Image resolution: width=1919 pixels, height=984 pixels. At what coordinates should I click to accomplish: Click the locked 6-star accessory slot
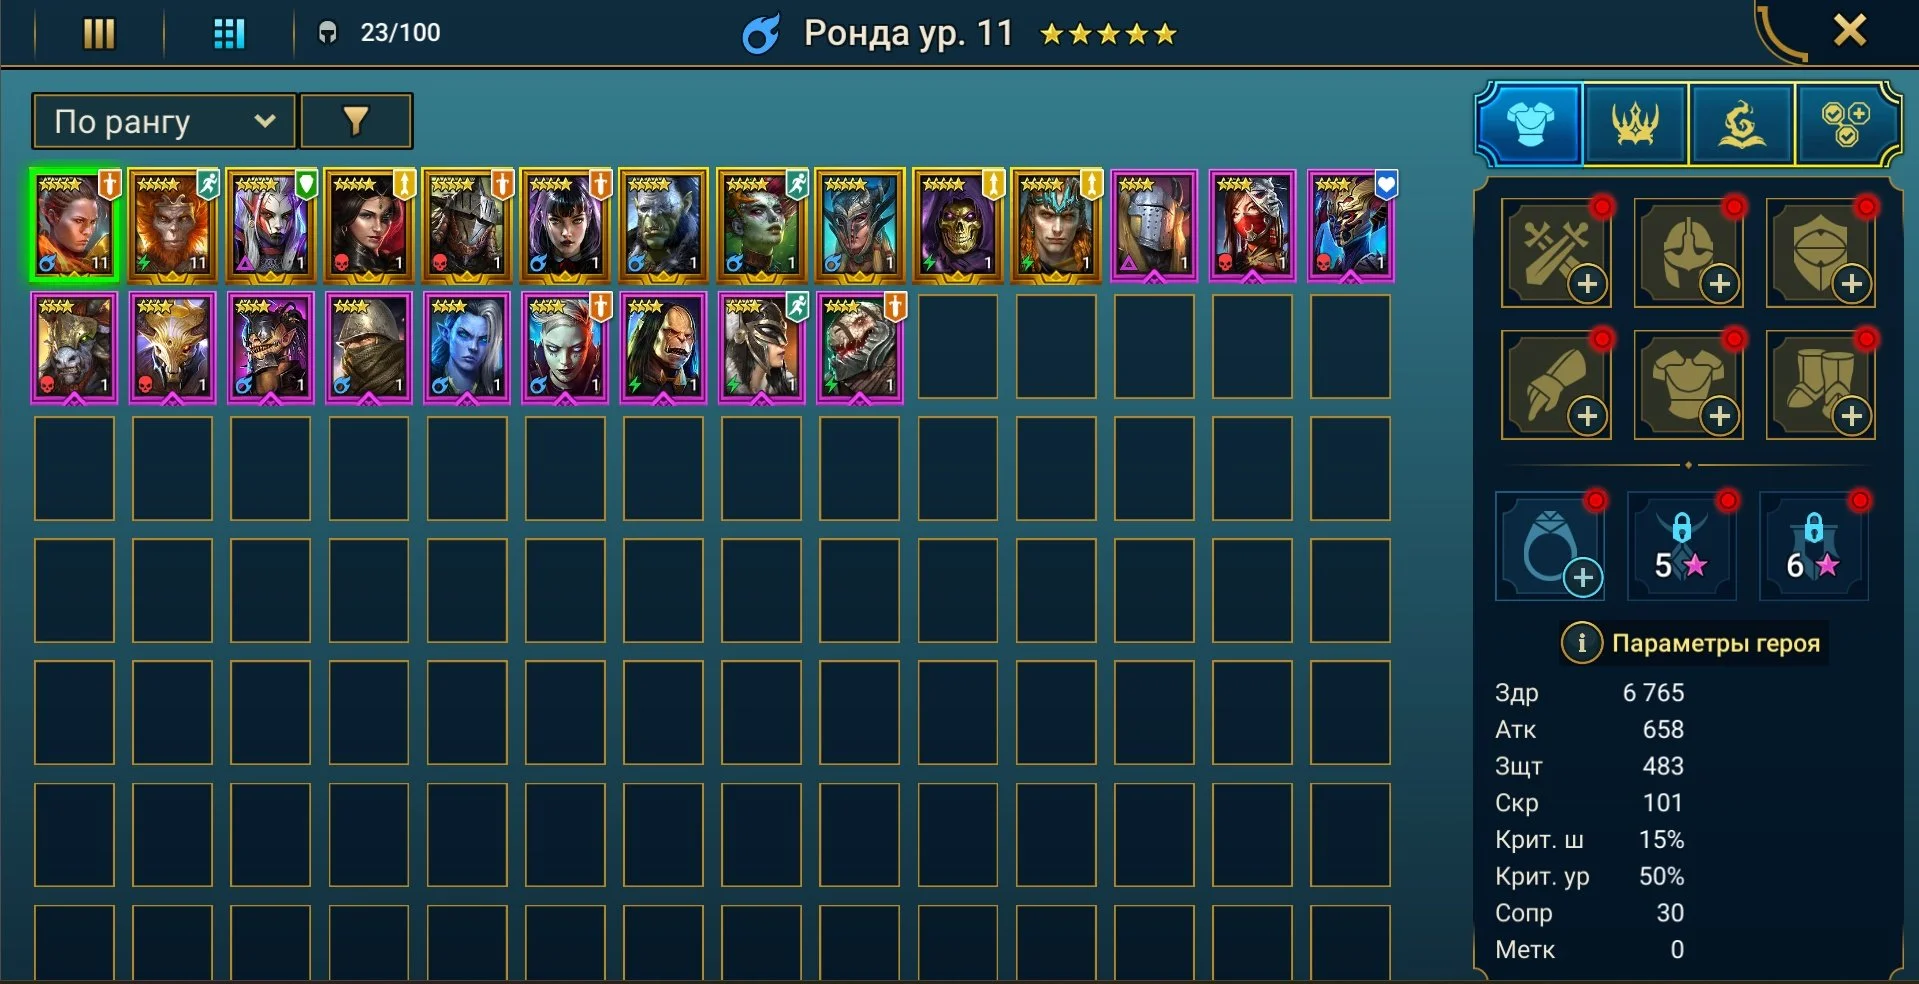[1814, 546]
